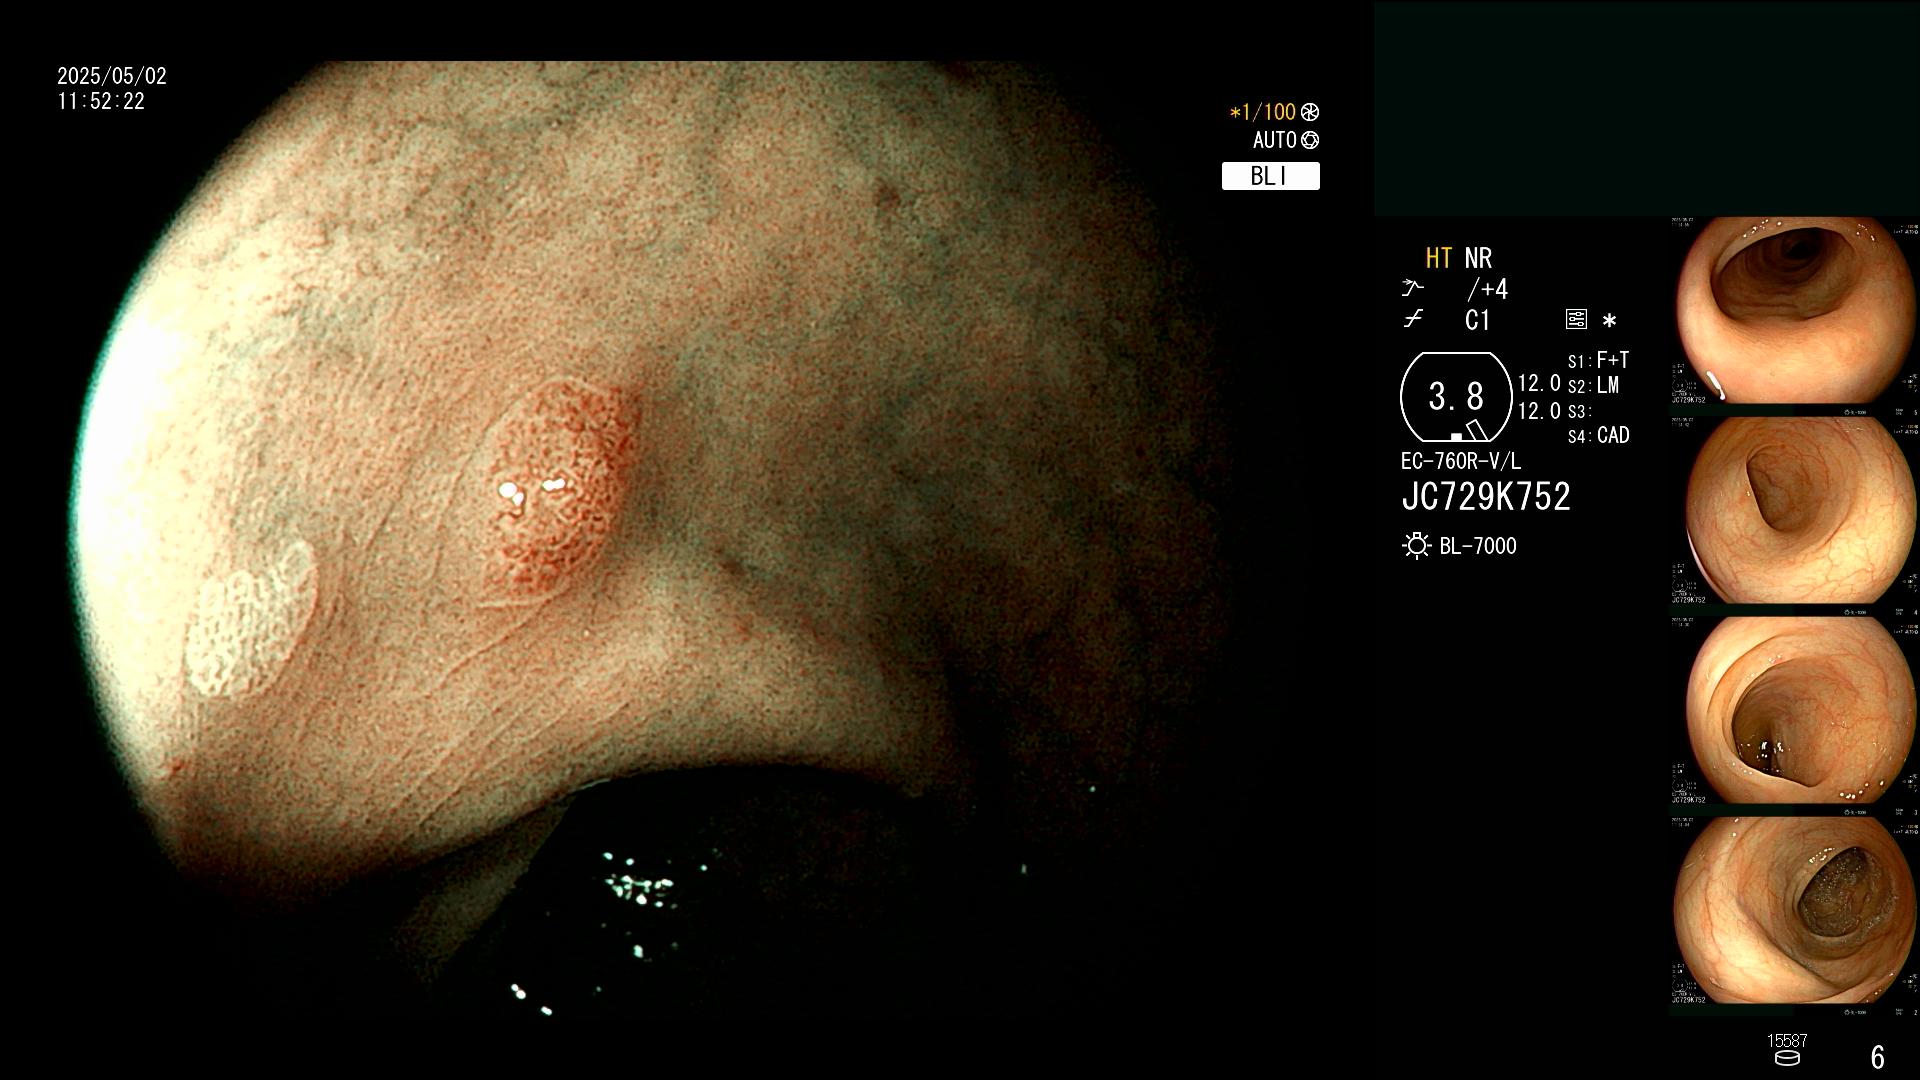This screenshot has height=1080, width=1920.
Task: Click the S2: LM switch assignment
Action: point(1593,386)
